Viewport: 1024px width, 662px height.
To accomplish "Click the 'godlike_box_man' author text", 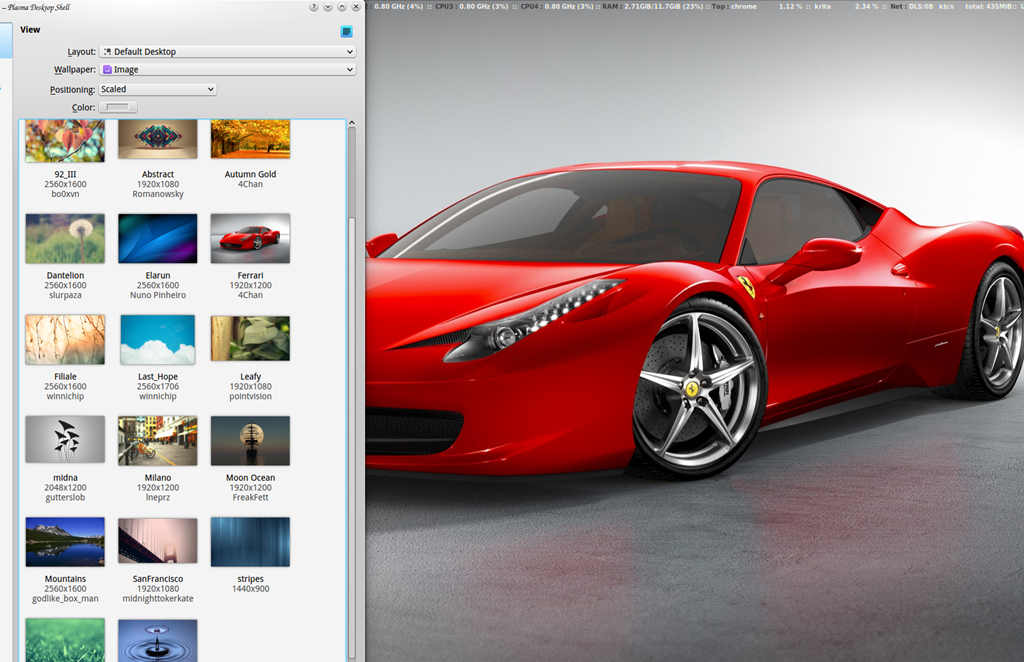I will pyautogui.click(x=65, y=598).
